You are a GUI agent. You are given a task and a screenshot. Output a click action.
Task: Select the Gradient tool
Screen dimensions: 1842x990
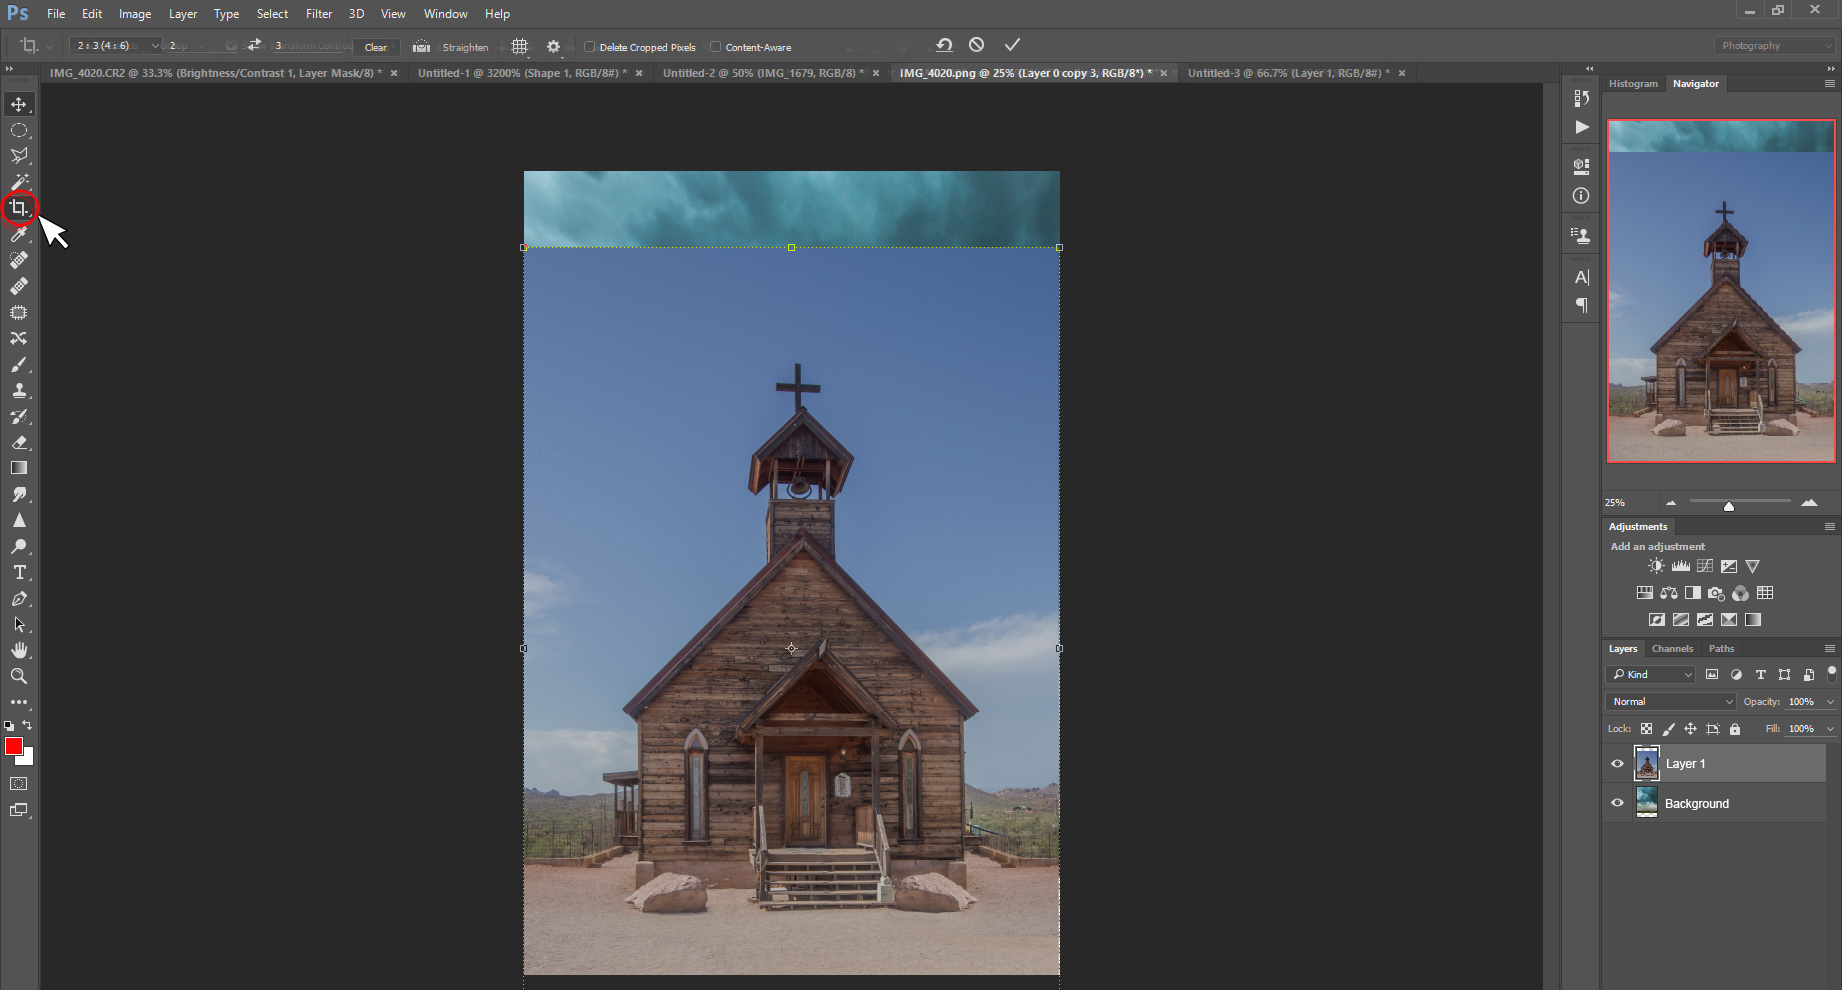[x=19, y=468]
